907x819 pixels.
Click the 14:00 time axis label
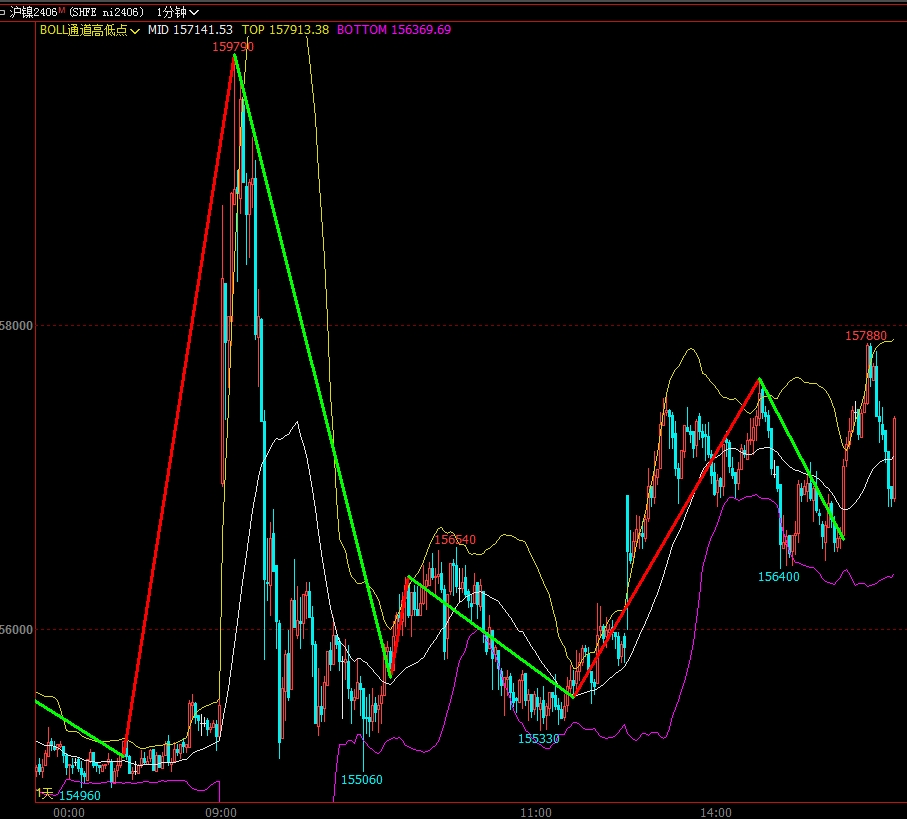click(716, 811)
